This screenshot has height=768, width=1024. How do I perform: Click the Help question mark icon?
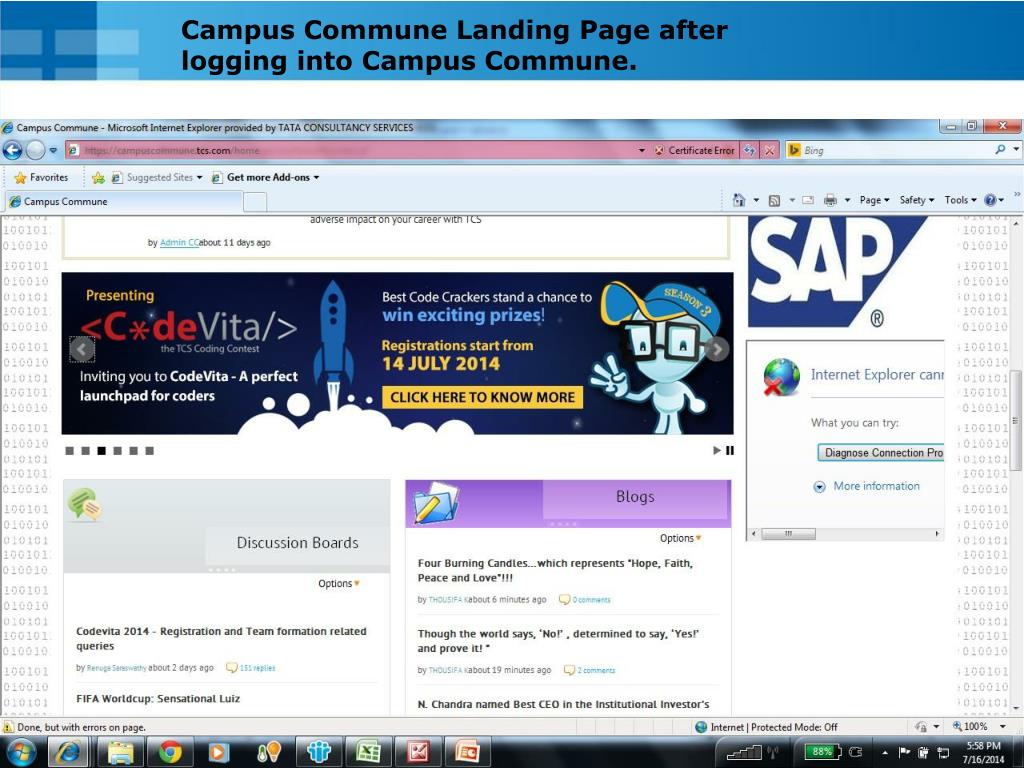tap(991, 200)
